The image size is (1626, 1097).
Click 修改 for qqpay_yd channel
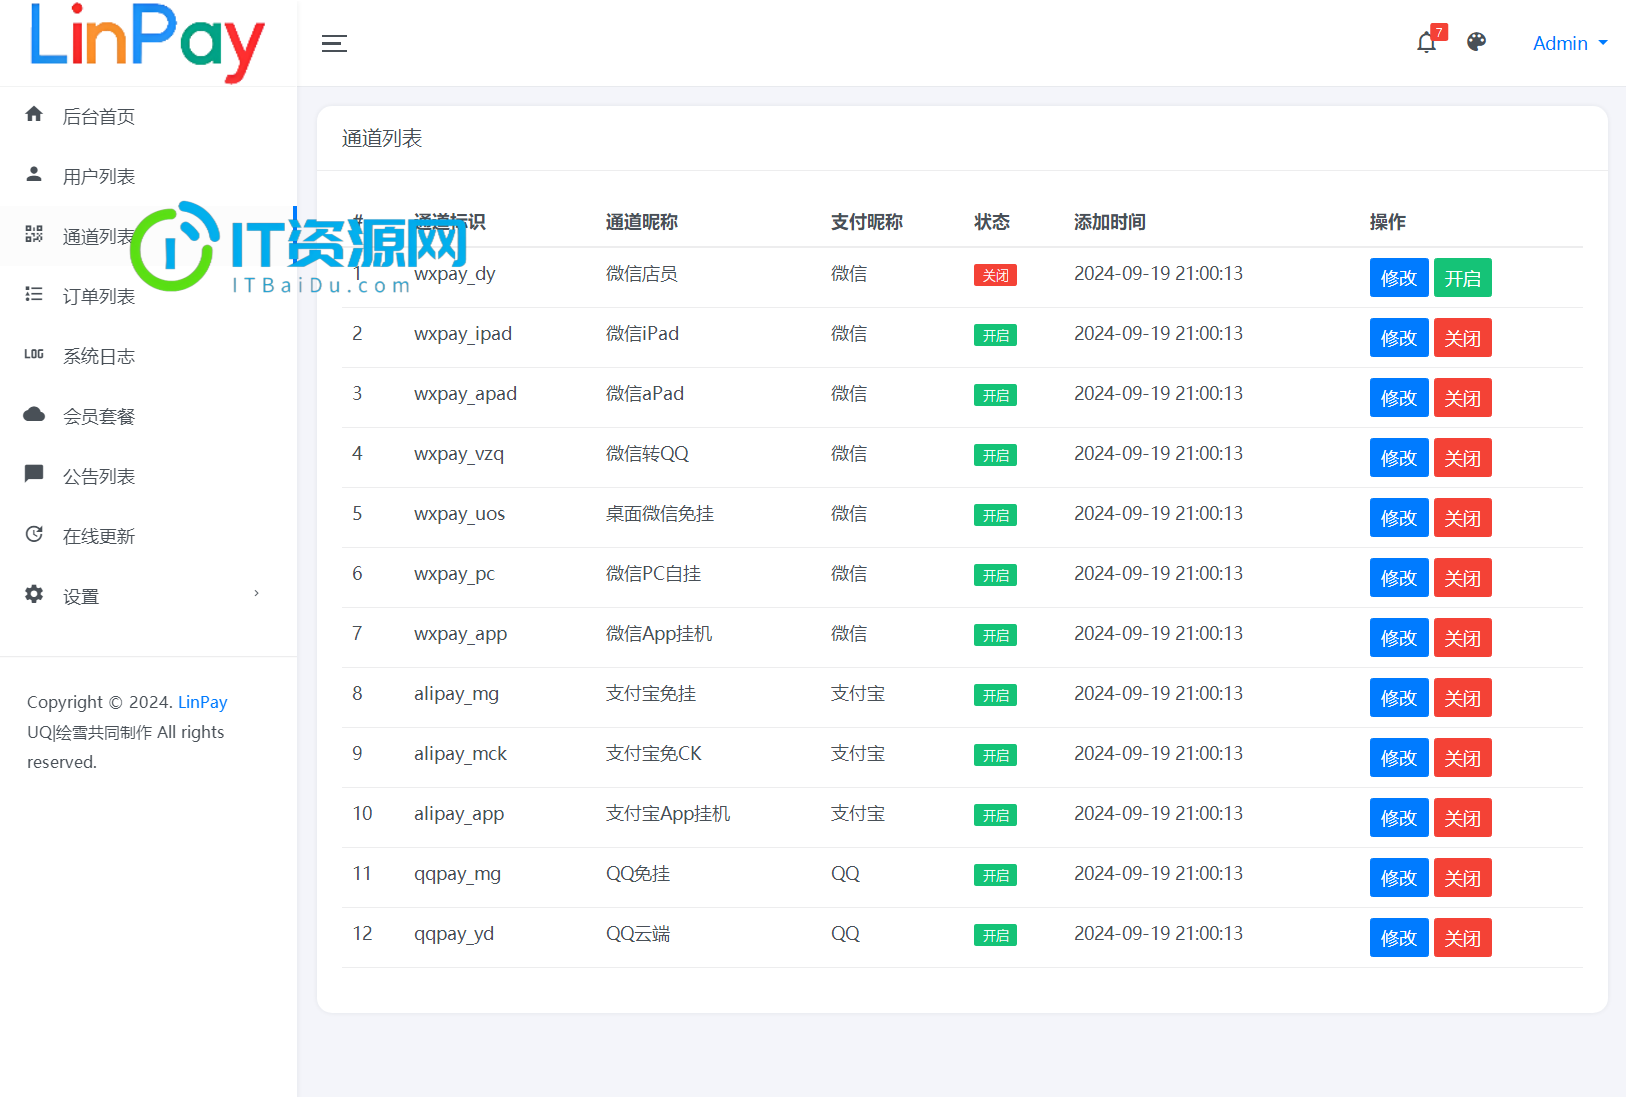1399,938
